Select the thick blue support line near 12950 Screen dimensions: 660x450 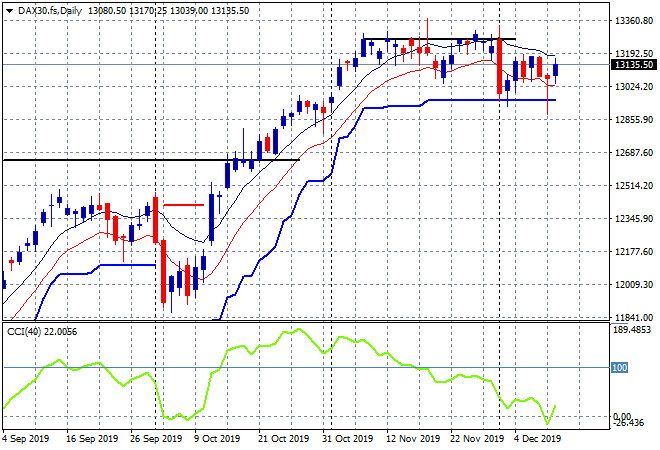click(492, 100)
